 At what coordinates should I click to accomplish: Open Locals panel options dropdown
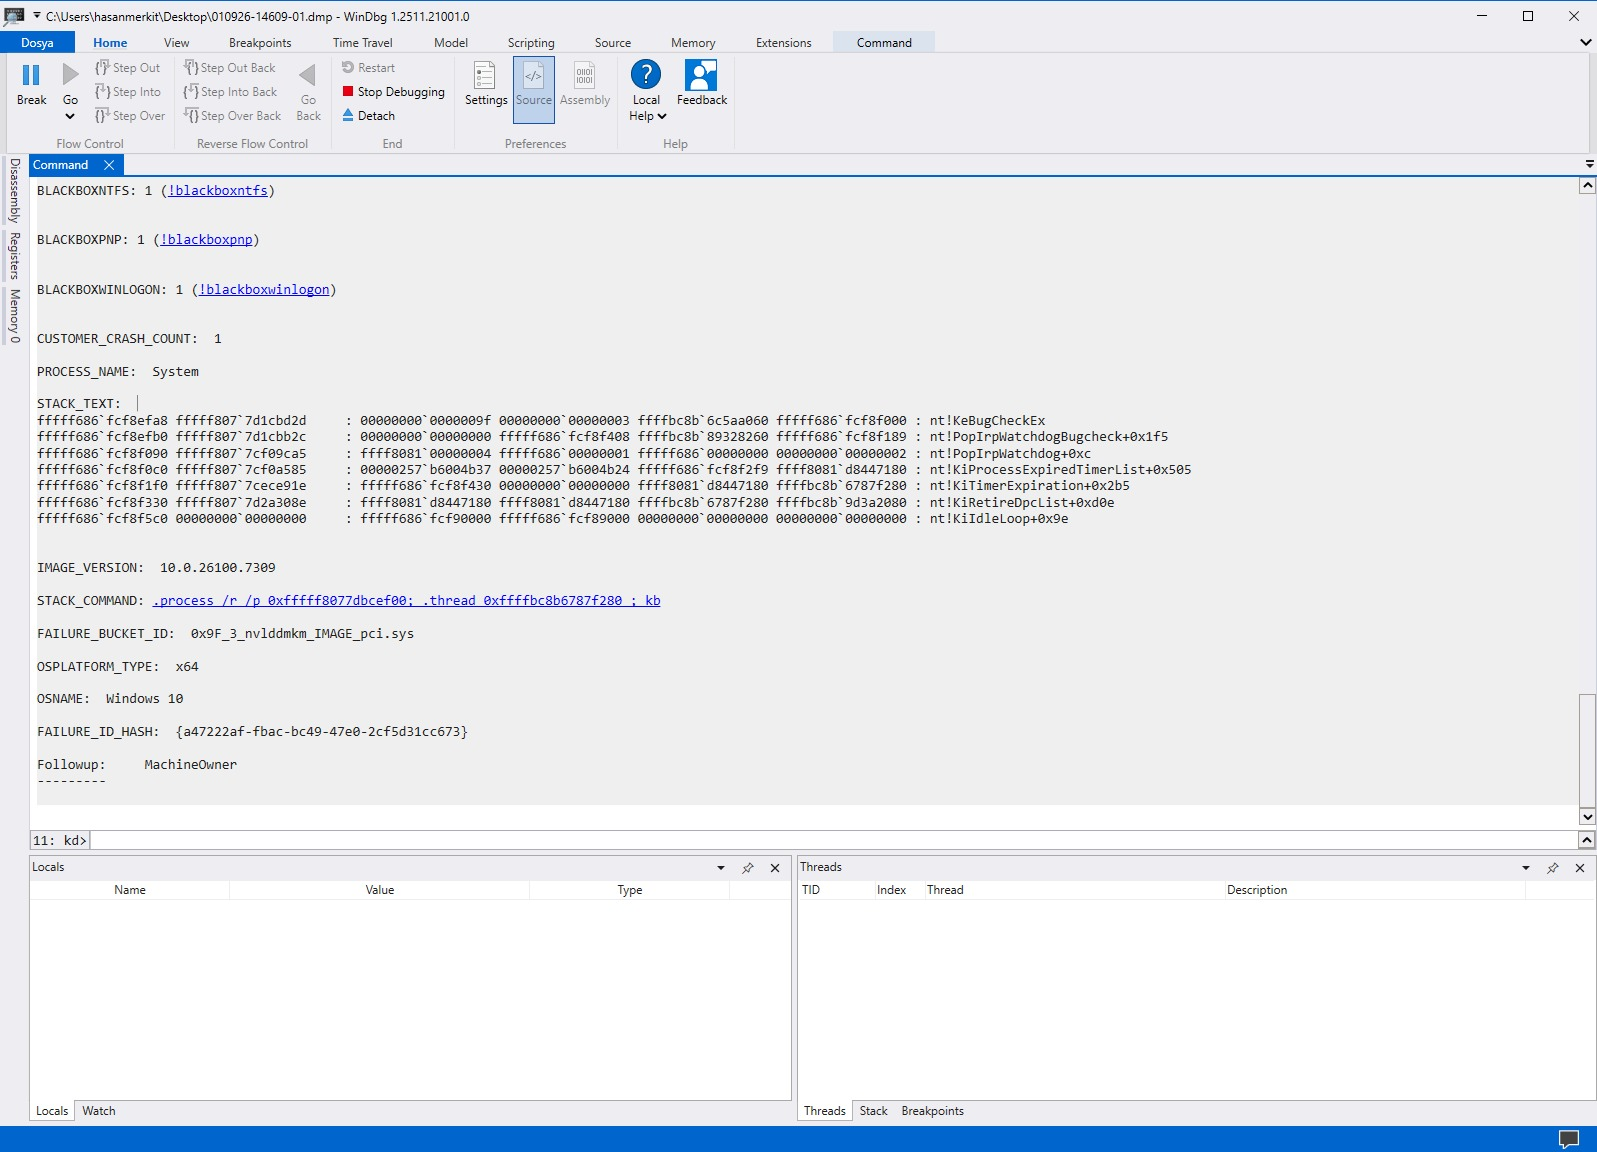pyautogui.click(x=721, y=868)
